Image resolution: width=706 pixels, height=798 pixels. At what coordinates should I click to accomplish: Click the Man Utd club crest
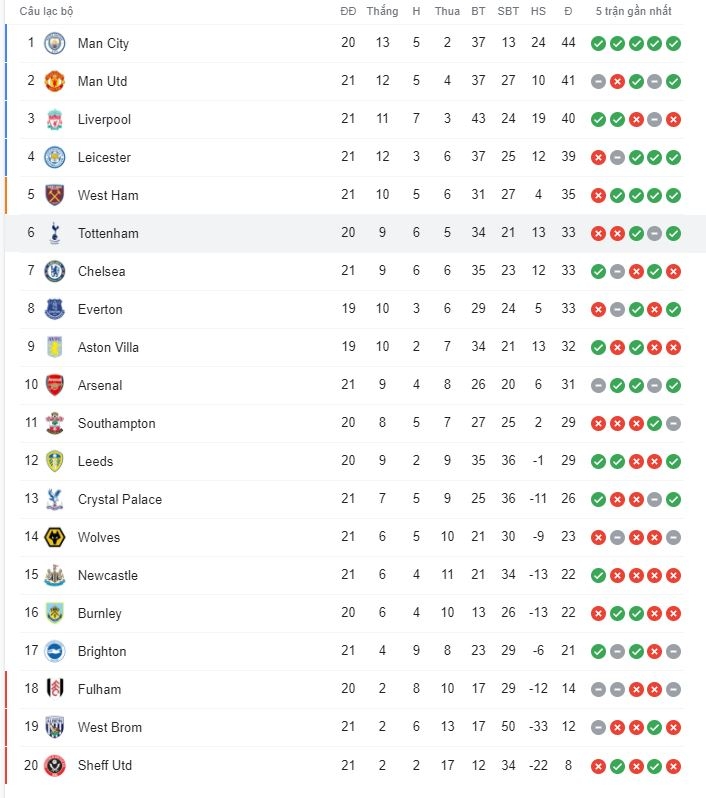click(x=54, y=81)
